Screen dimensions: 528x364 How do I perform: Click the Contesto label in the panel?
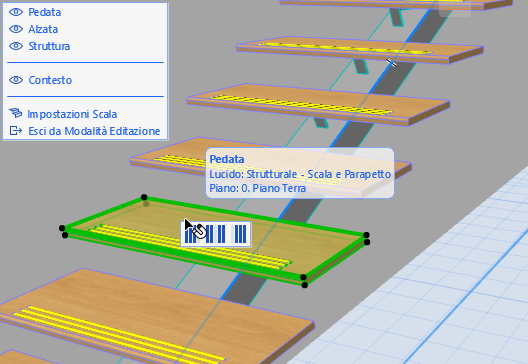coord(50,80)
